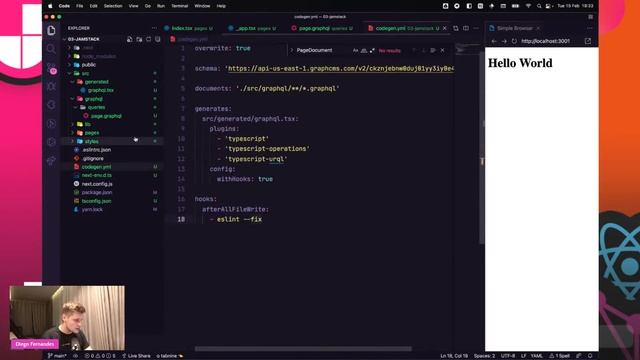Switch to _app.tsx tab
The height and width of the screenshot is (360, 640).
point(252,28)
